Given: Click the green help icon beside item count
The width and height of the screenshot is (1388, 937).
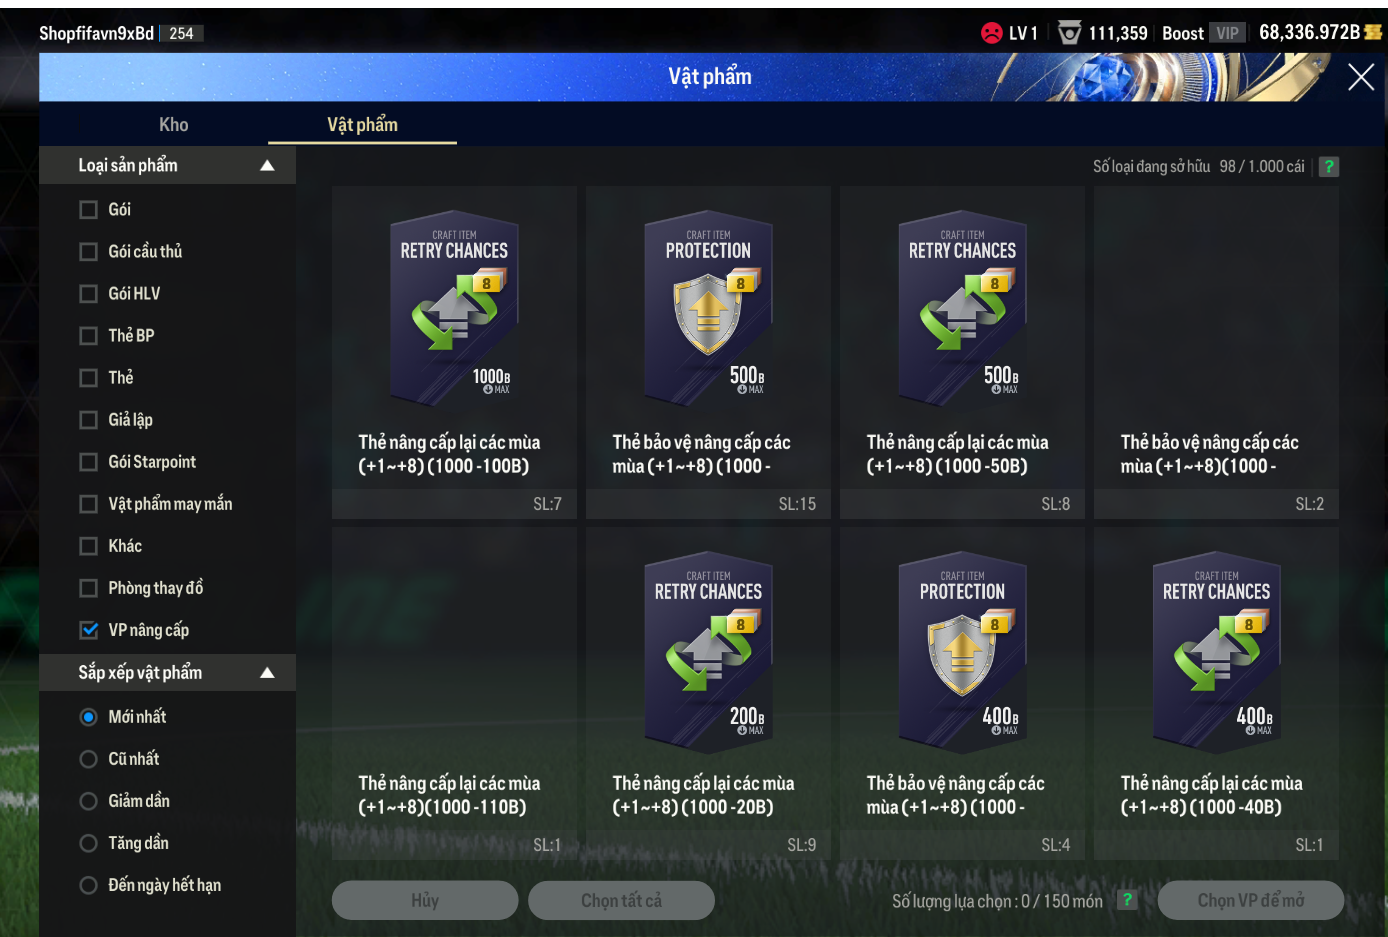Looking at the screenshot, I should tap(1328, 167).
